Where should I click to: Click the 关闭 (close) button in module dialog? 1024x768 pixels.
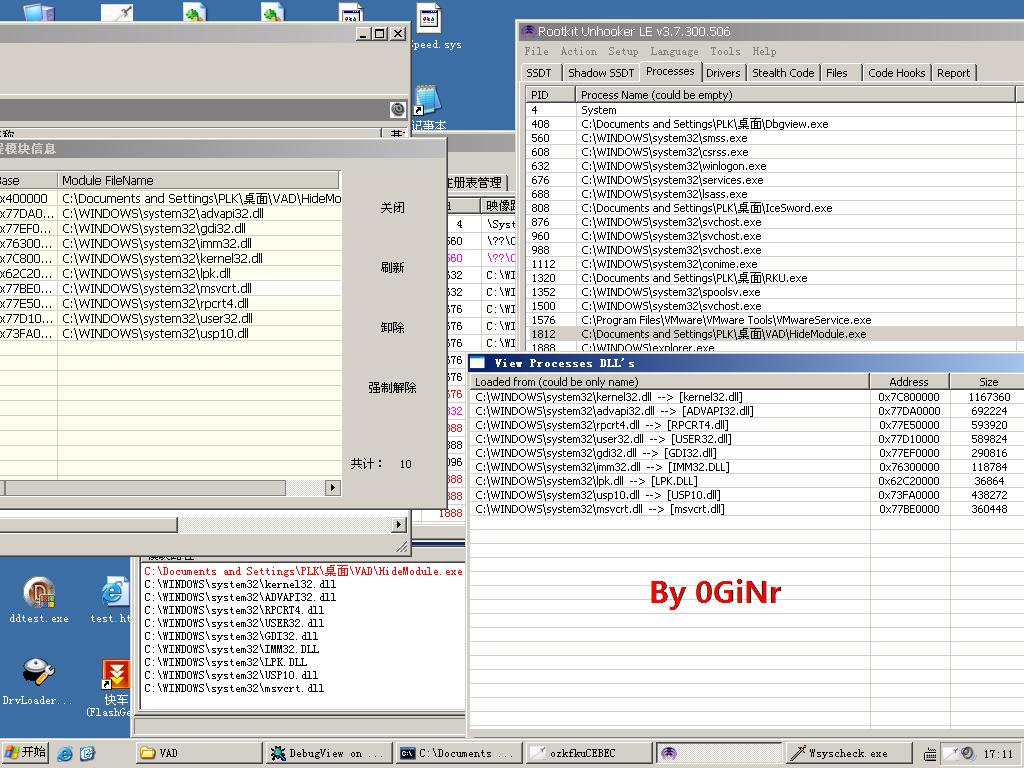392,208
